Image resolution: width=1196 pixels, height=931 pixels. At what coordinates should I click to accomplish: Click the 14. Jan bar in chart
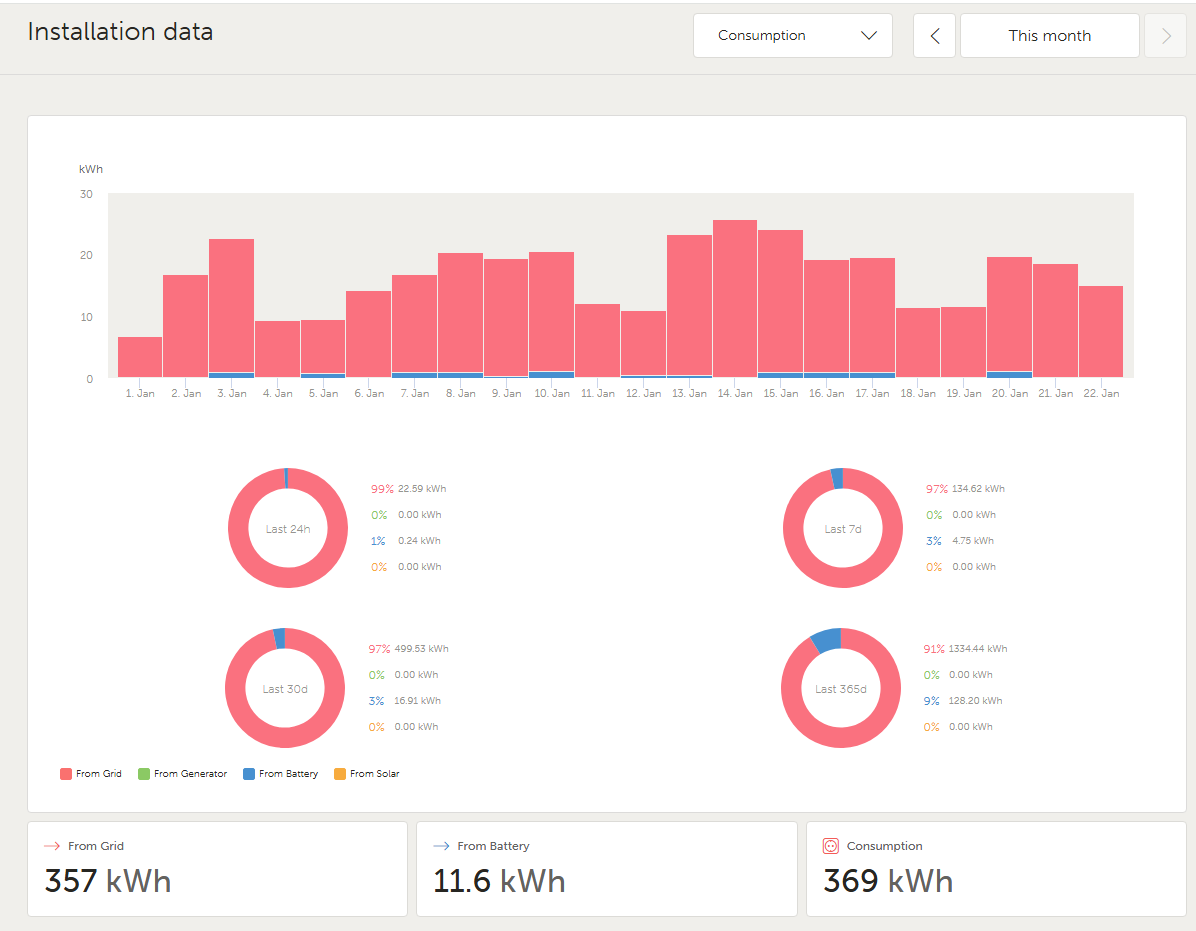pos(735,299)
